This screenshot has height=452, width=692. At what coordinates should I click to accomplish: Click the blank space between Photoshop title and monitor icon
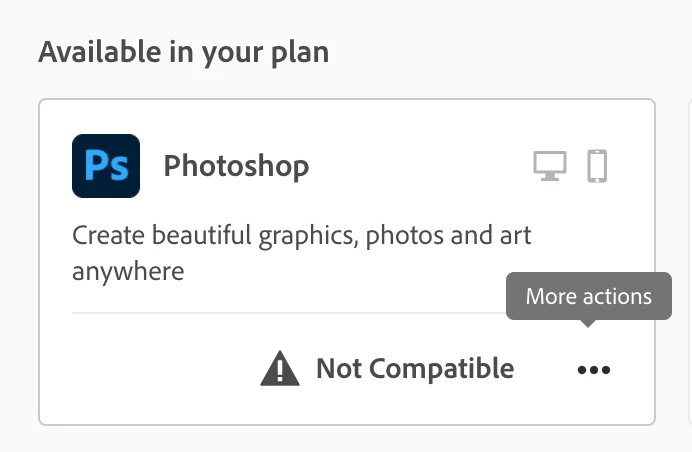pyautogui.click(x=419, y=166)
